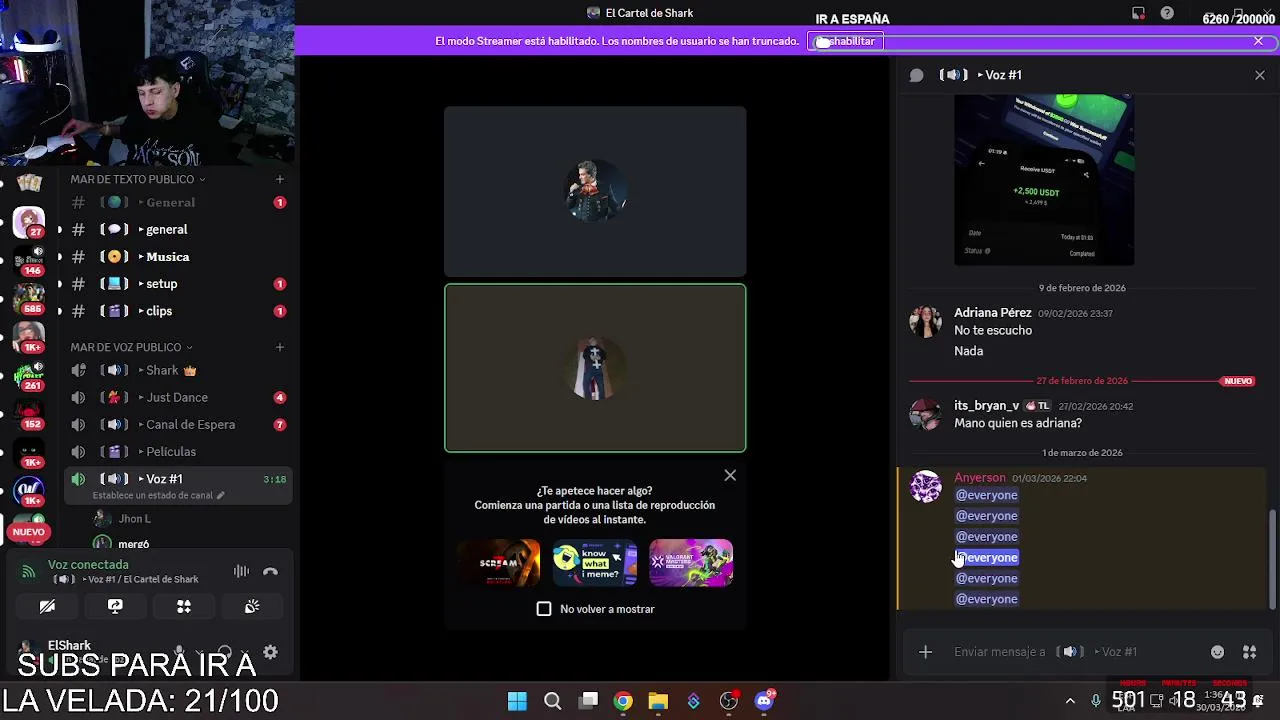Toggle noise suppression waveform icon
The image size is (1280, 720).
click(x=241, y=571)
